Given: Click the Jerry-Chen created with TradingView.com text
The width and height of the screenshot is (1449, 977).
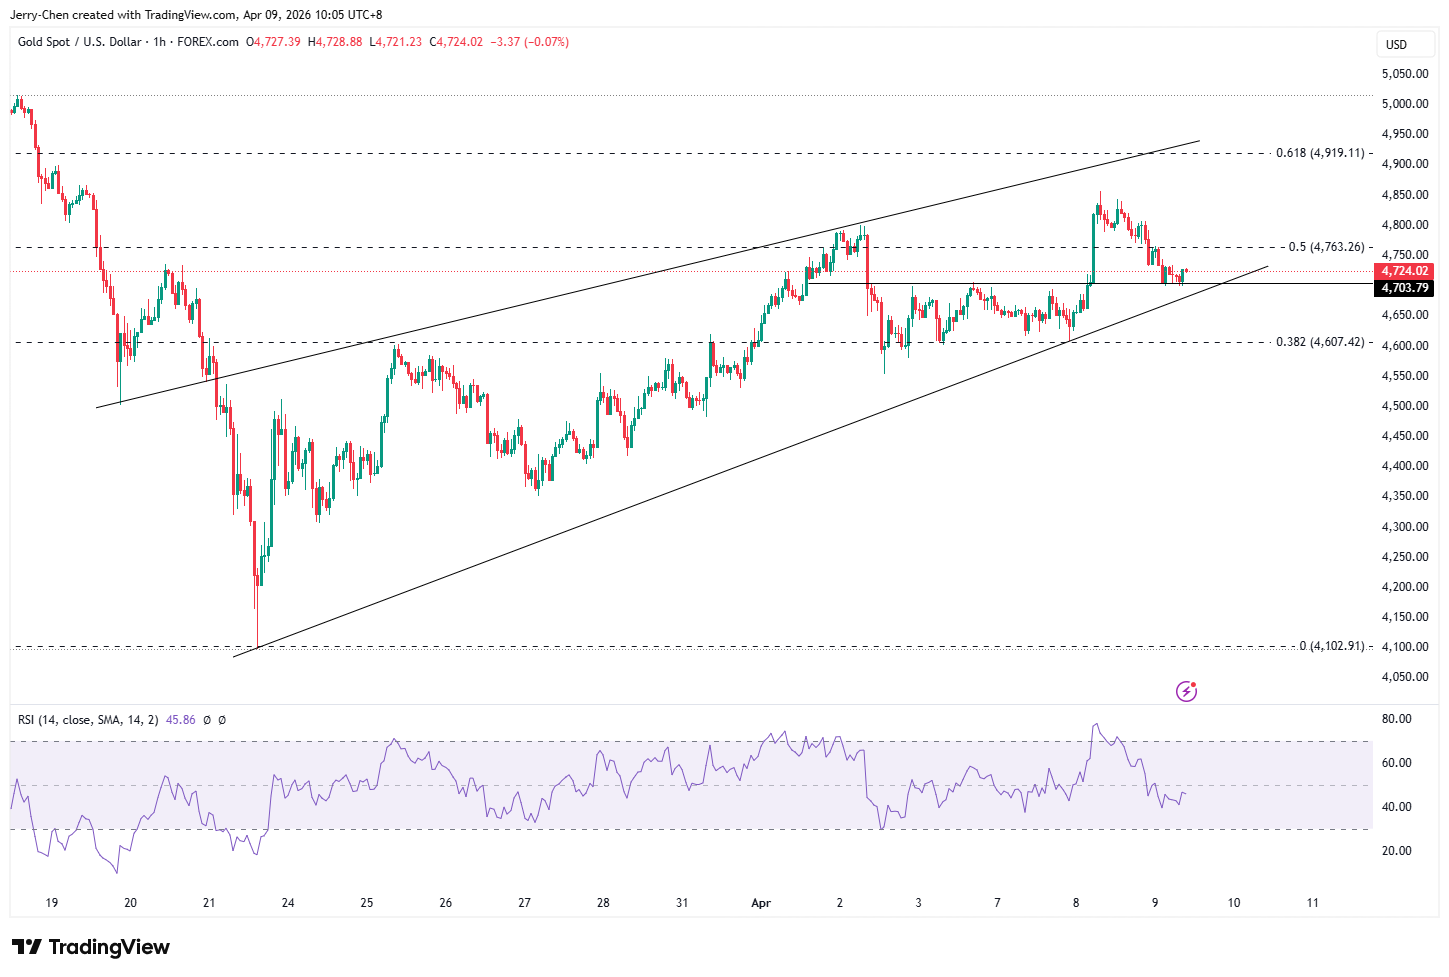Looking at the screenshot, I should pos(195,15).
